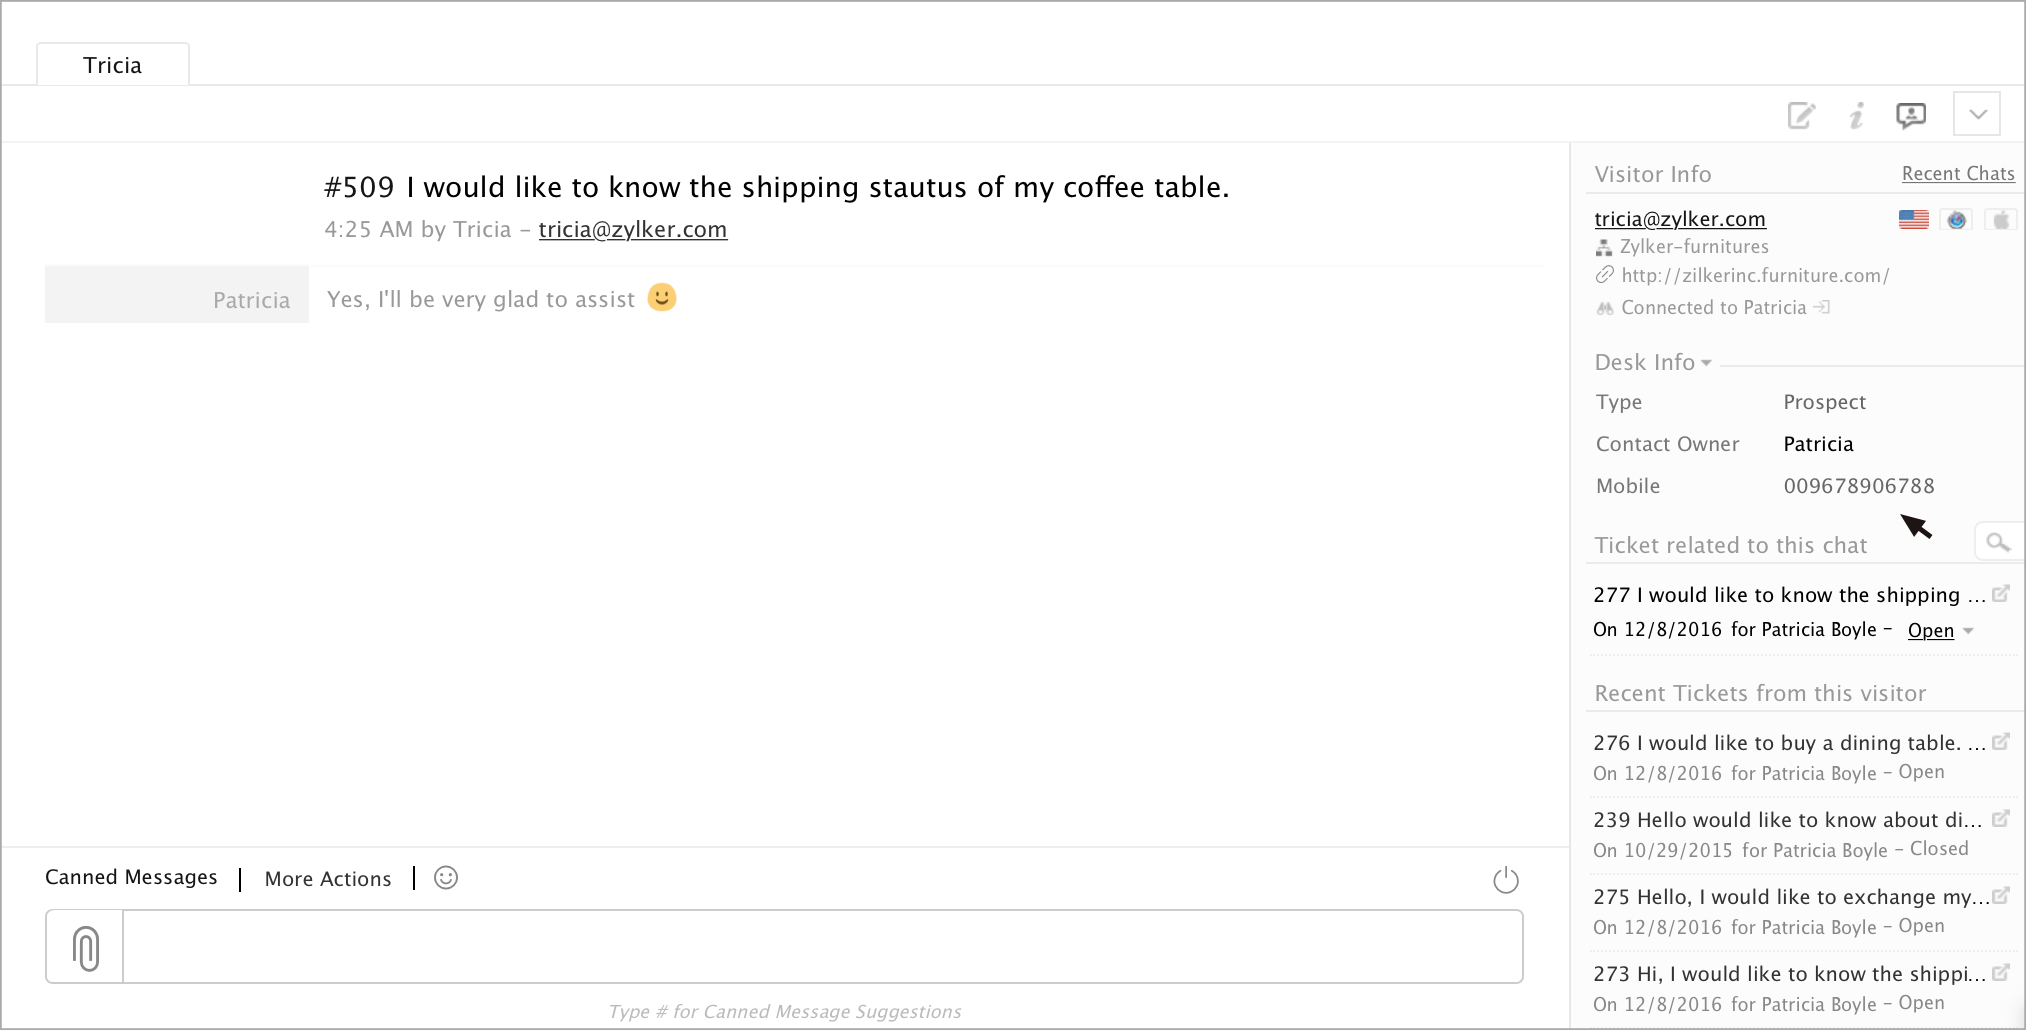Switch to the Tricia chat tab

click(113, 65)
